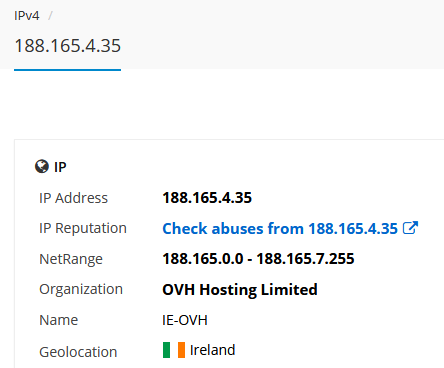The width and height of the screenshot is (444, 368).
Task: Select the NetRange value 188.165.0.0 - 188.165.7.255
Action: coord(258,259)
